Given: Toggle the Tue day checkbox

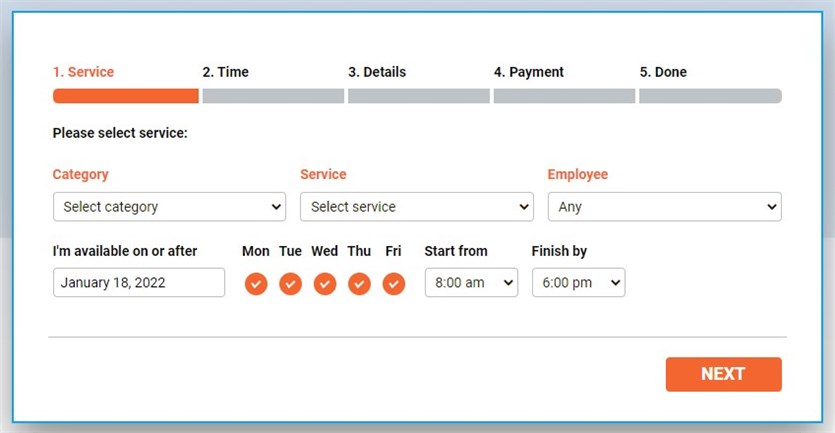Looking at the screenshot, I should [x=290, y=284].
